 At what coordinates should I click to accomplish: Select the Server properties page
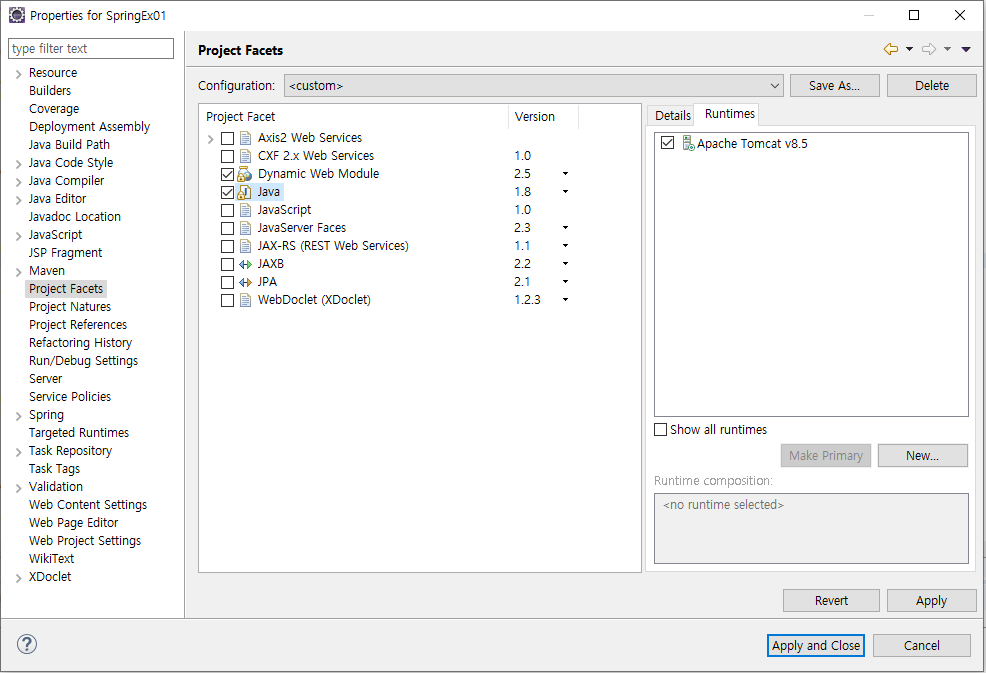(45, 379)
